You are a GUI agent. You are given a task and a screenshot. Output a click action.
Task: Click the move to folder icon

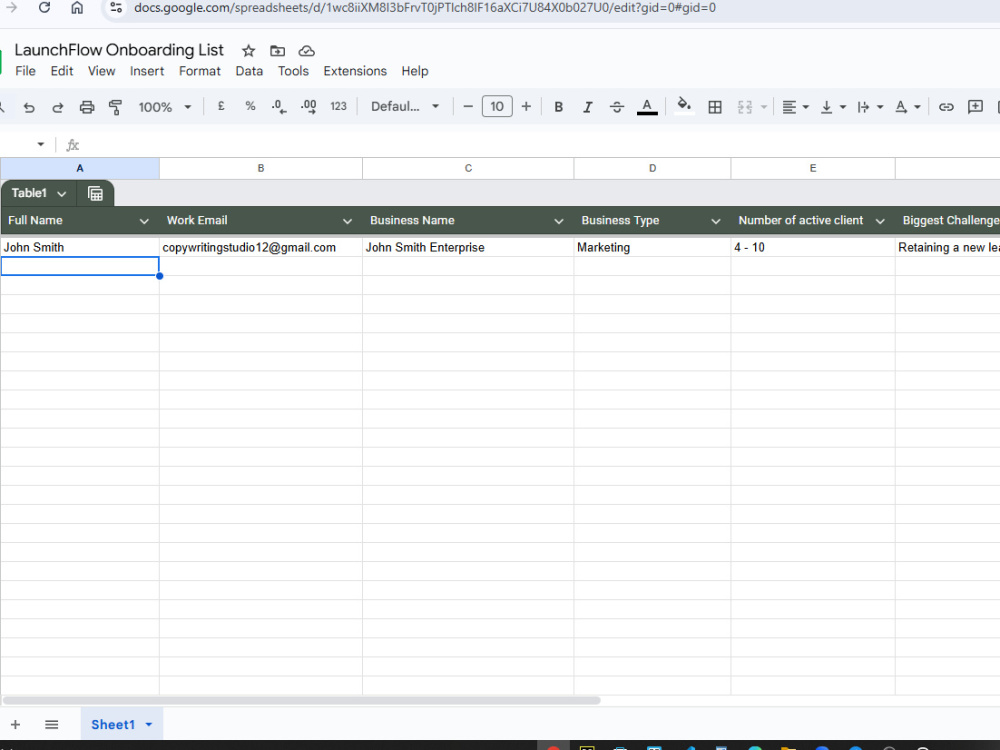[x=277, y=51]
